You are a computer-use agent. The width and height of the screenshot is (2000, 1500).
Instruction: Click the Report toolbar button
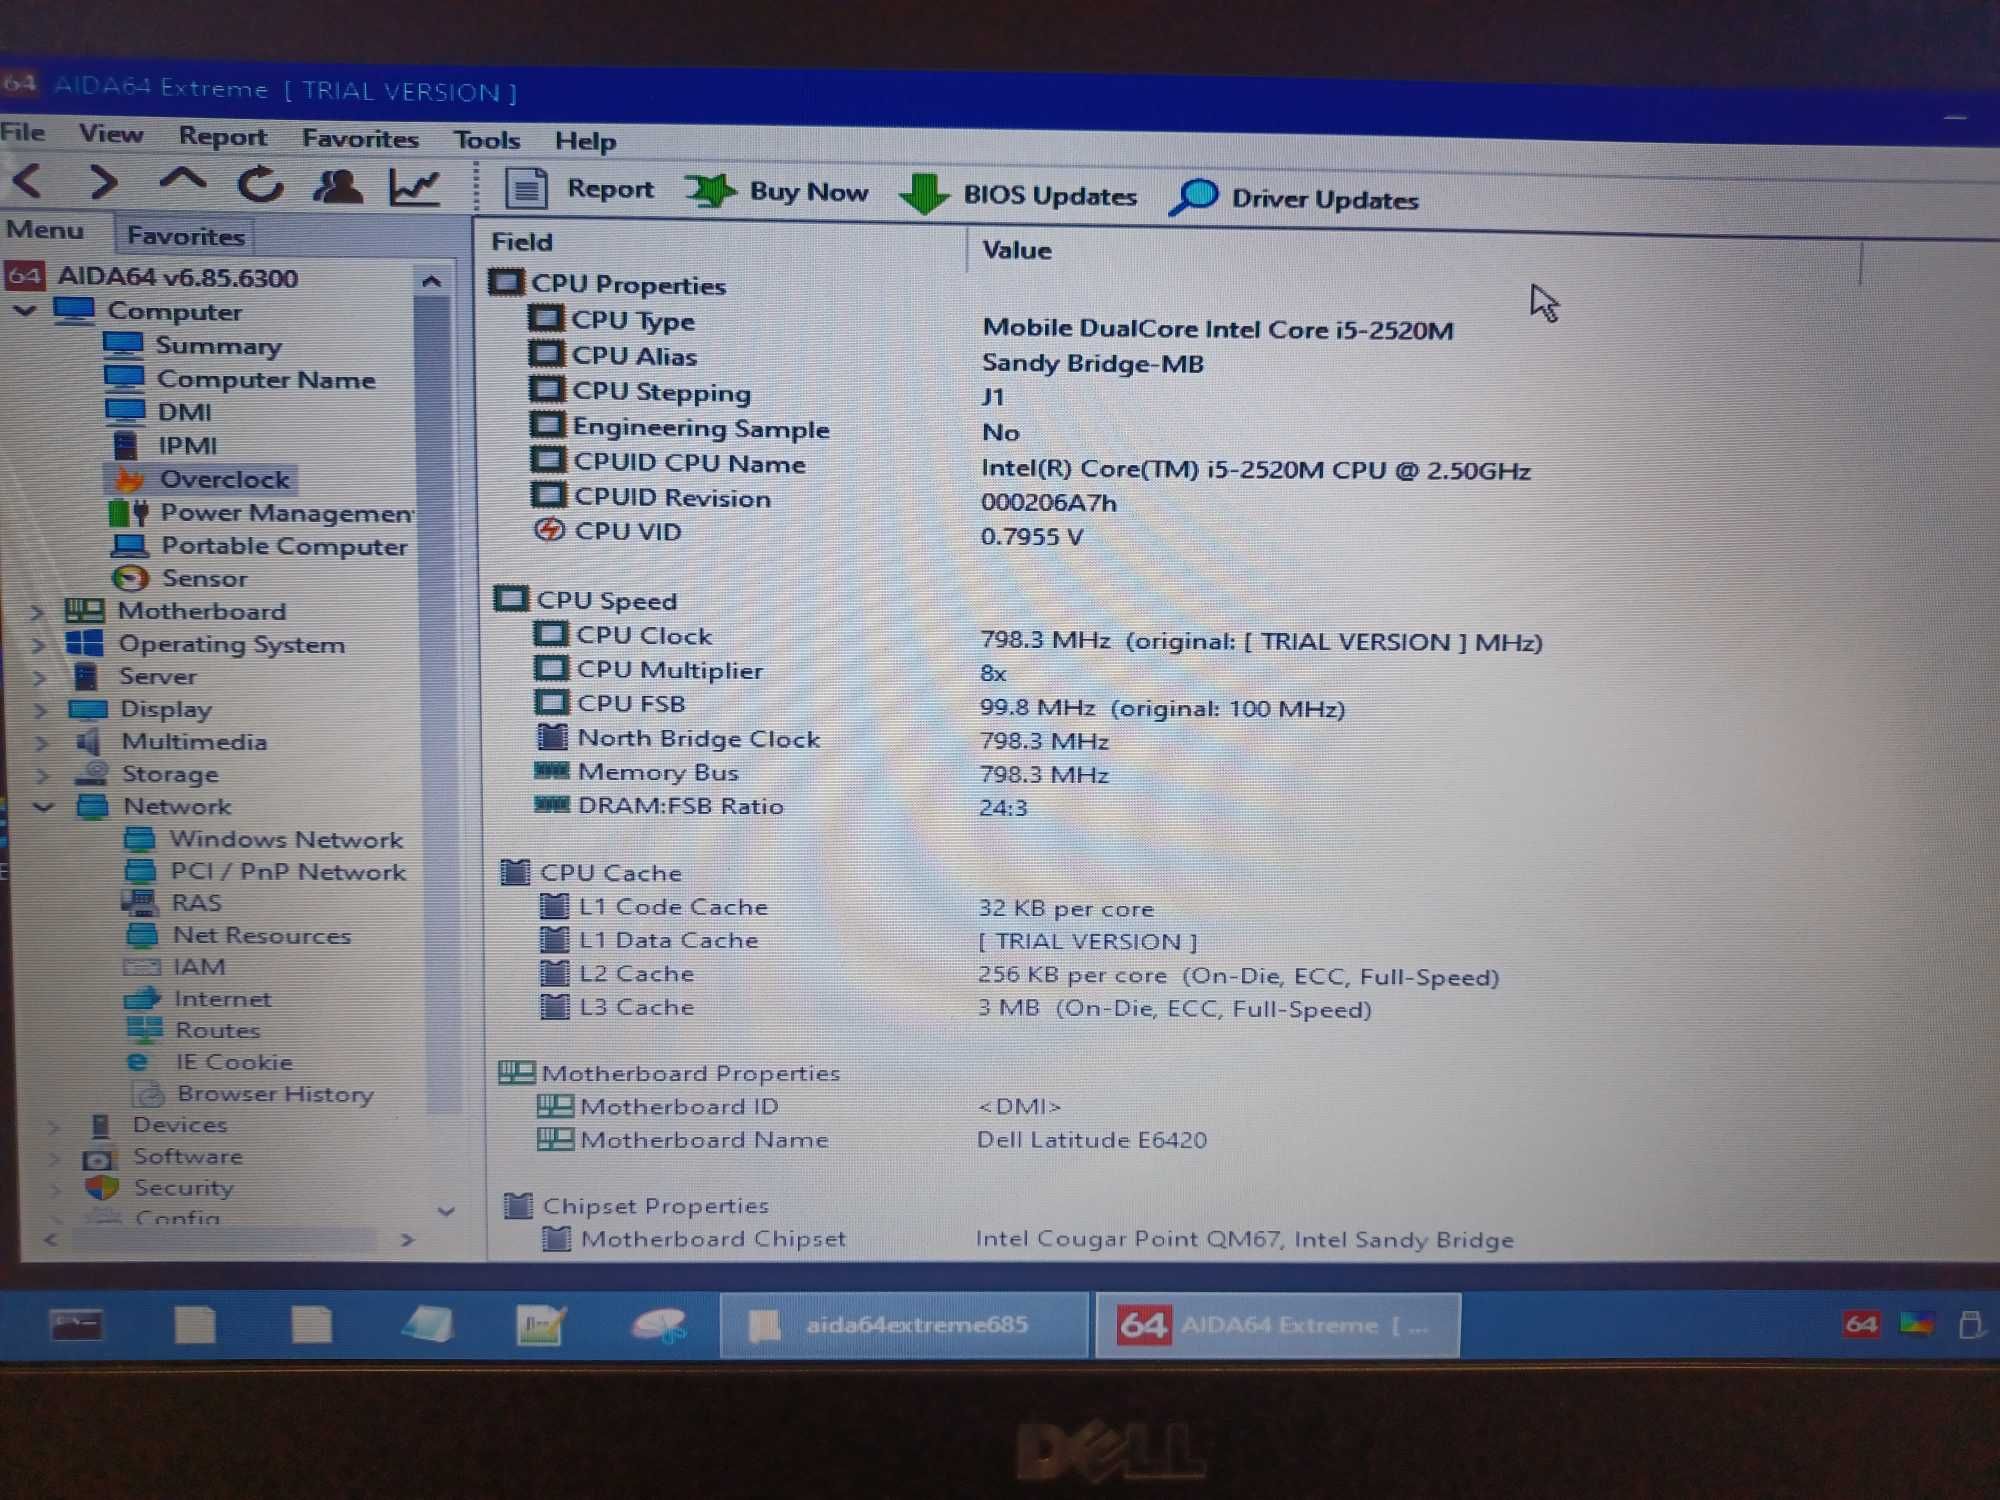click(580, 188)
